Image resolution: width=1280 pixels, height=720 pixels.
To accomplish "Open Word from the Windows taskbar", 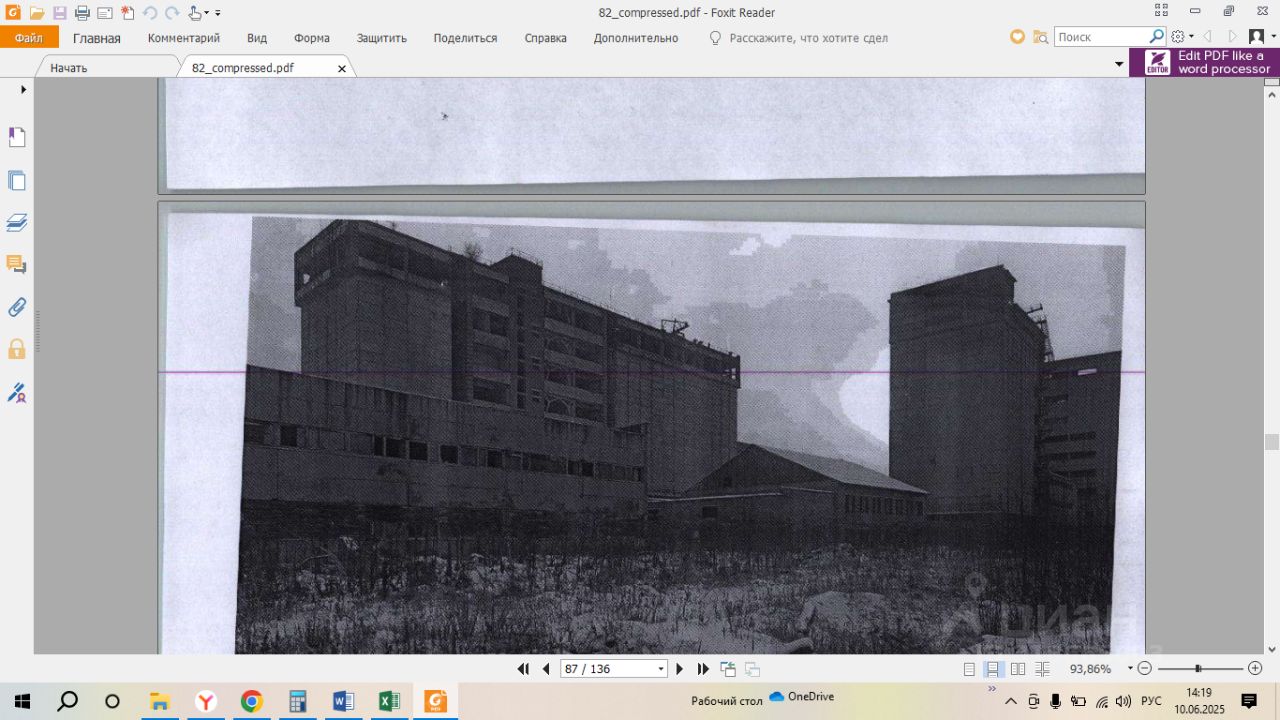I will [343, 701].
